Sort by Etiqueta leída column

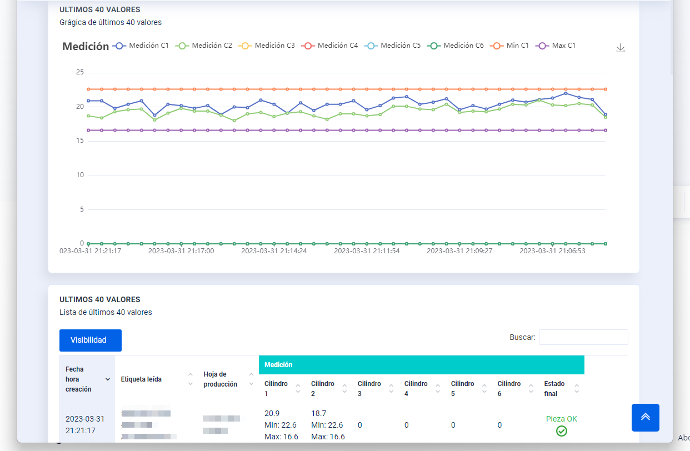click(156, 379)
